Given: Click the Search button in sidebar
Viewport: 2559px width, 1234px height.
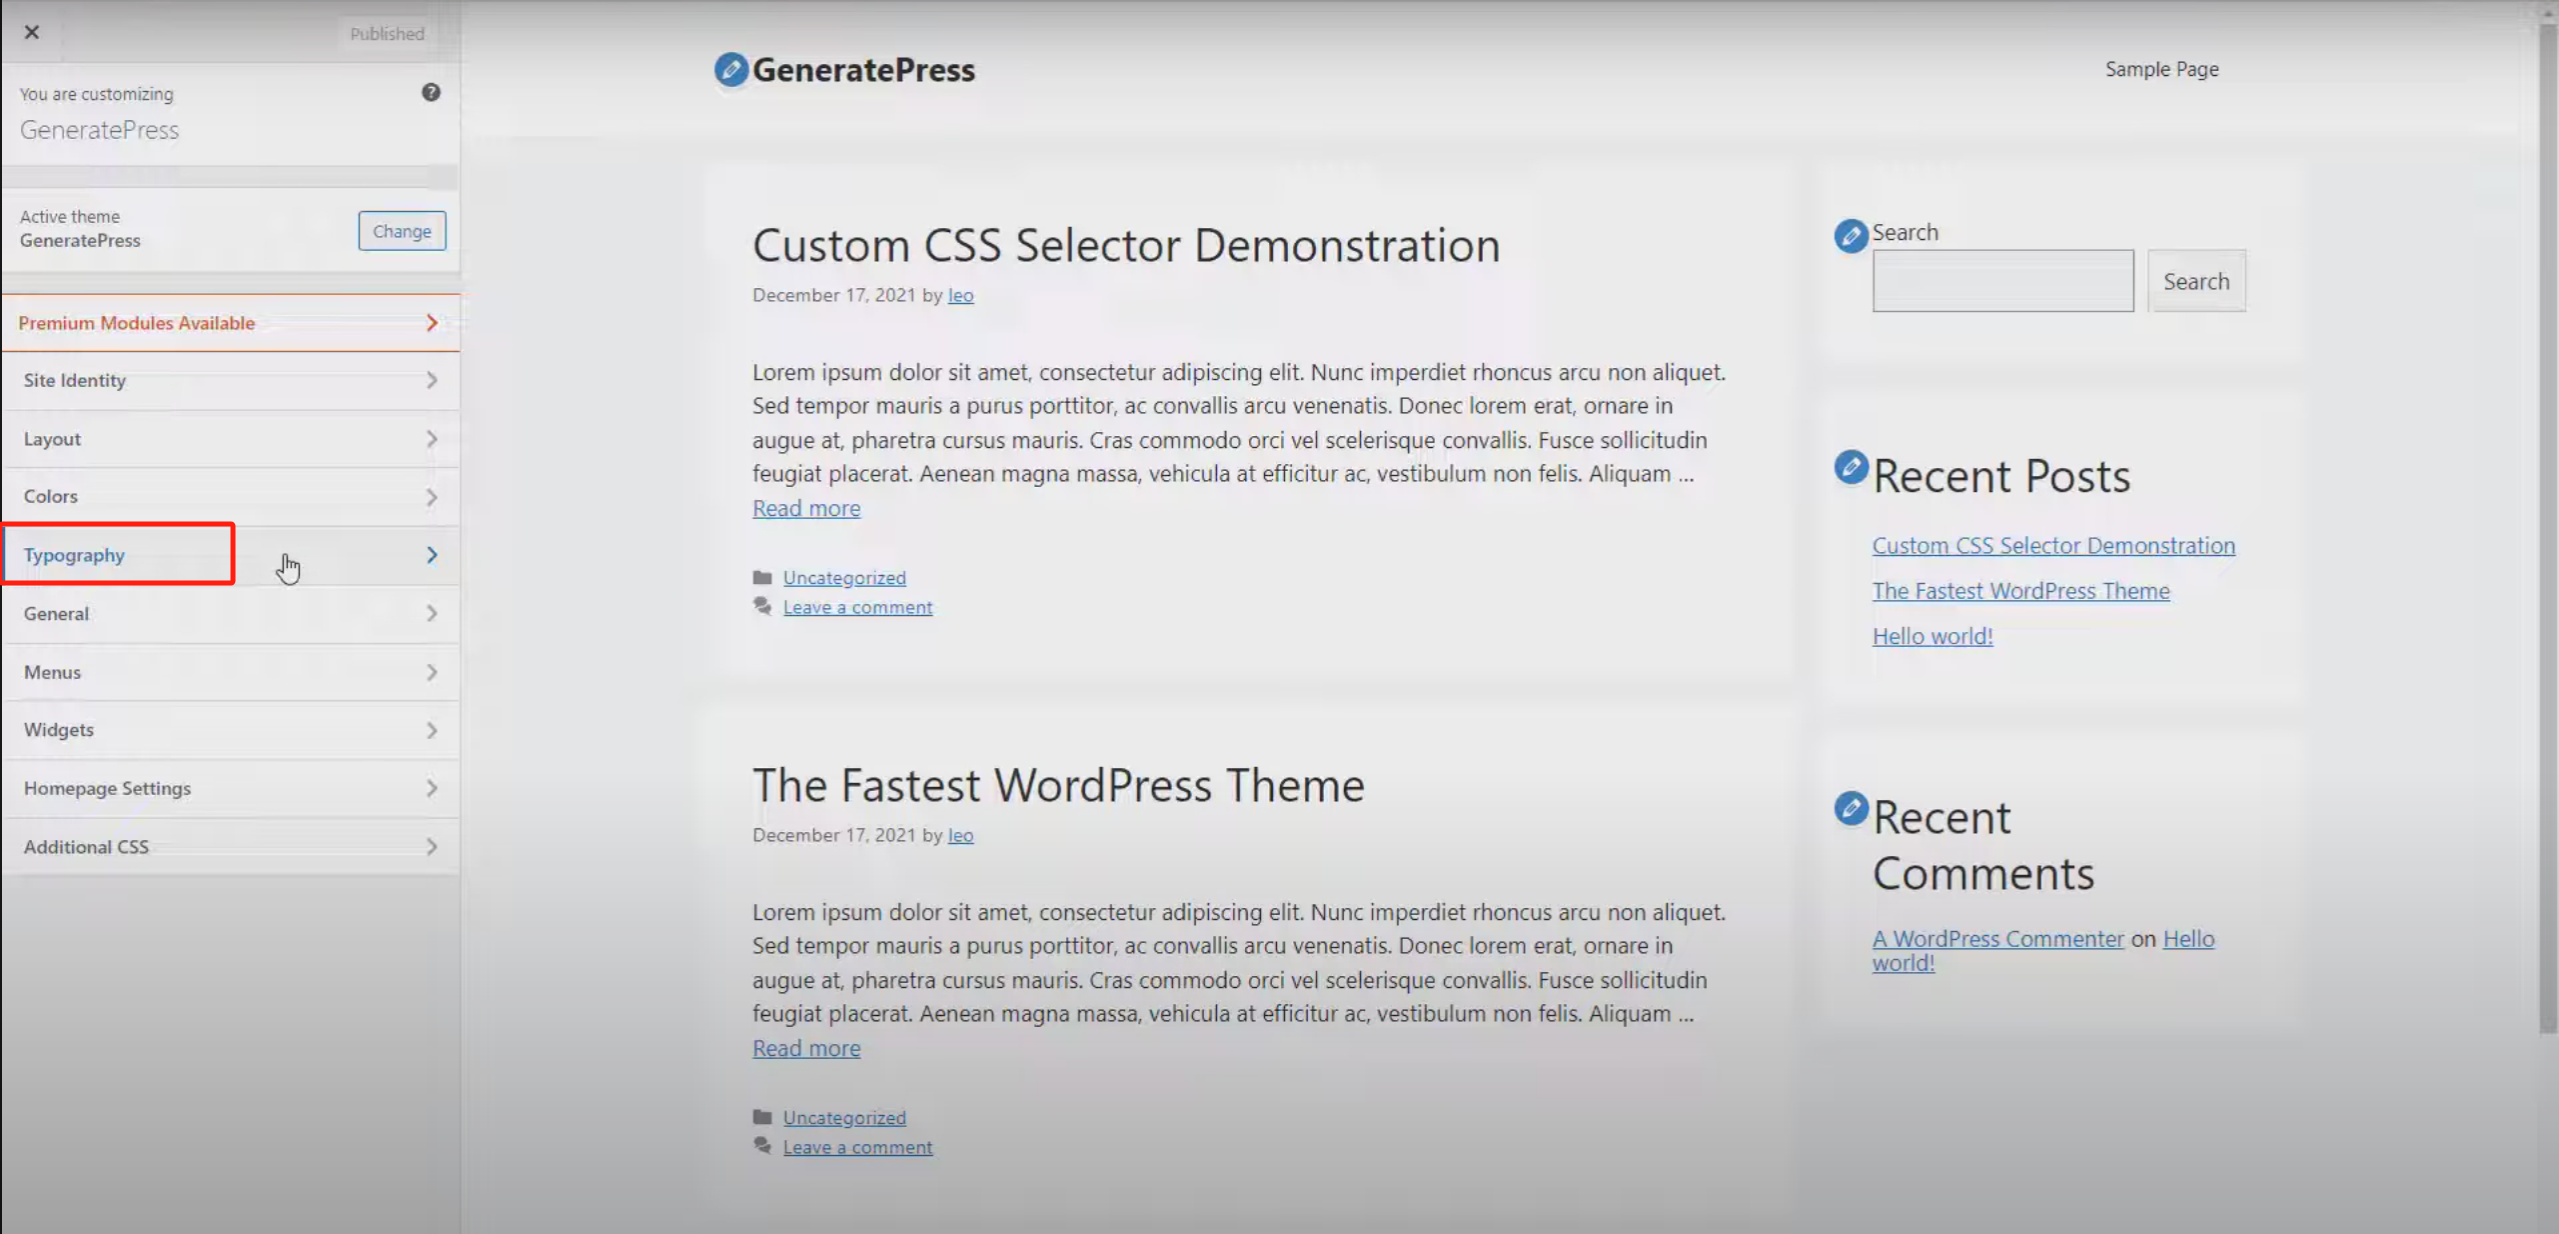Looking at the screenshot, I should [x=2196, y=280].
